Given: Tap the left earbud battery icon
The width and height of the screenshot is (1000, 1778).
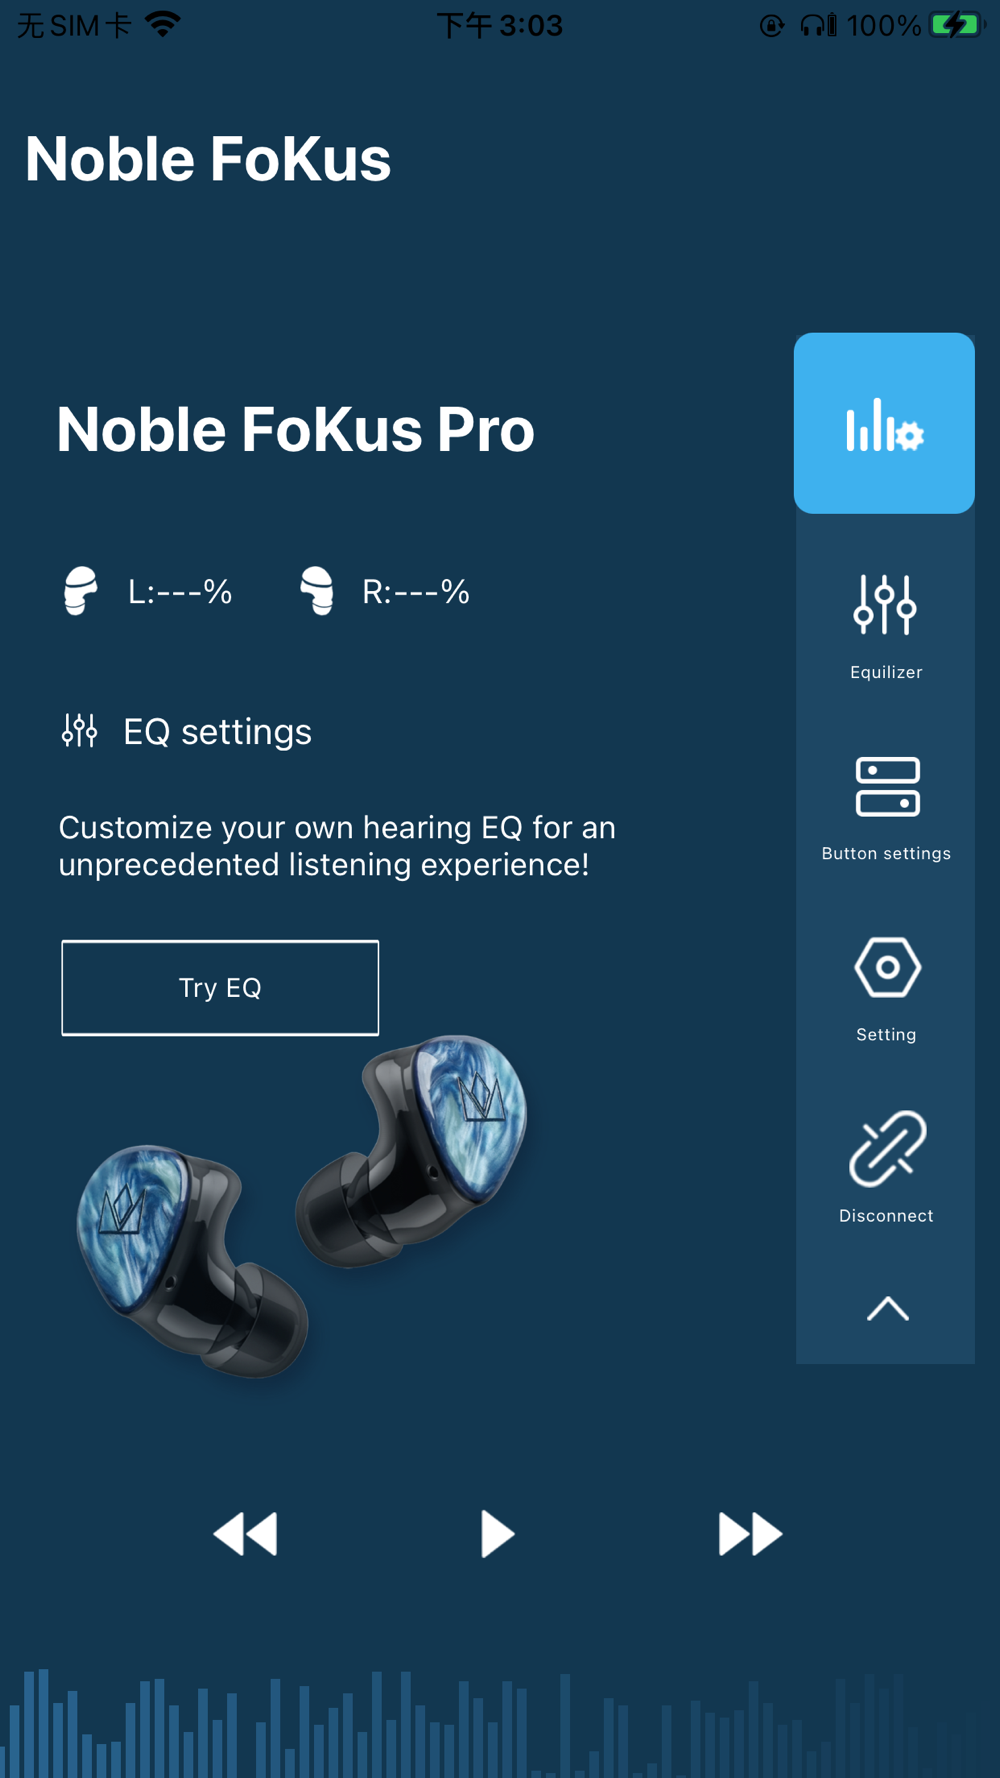Looking at the screenshot, I should coord(81,591).
